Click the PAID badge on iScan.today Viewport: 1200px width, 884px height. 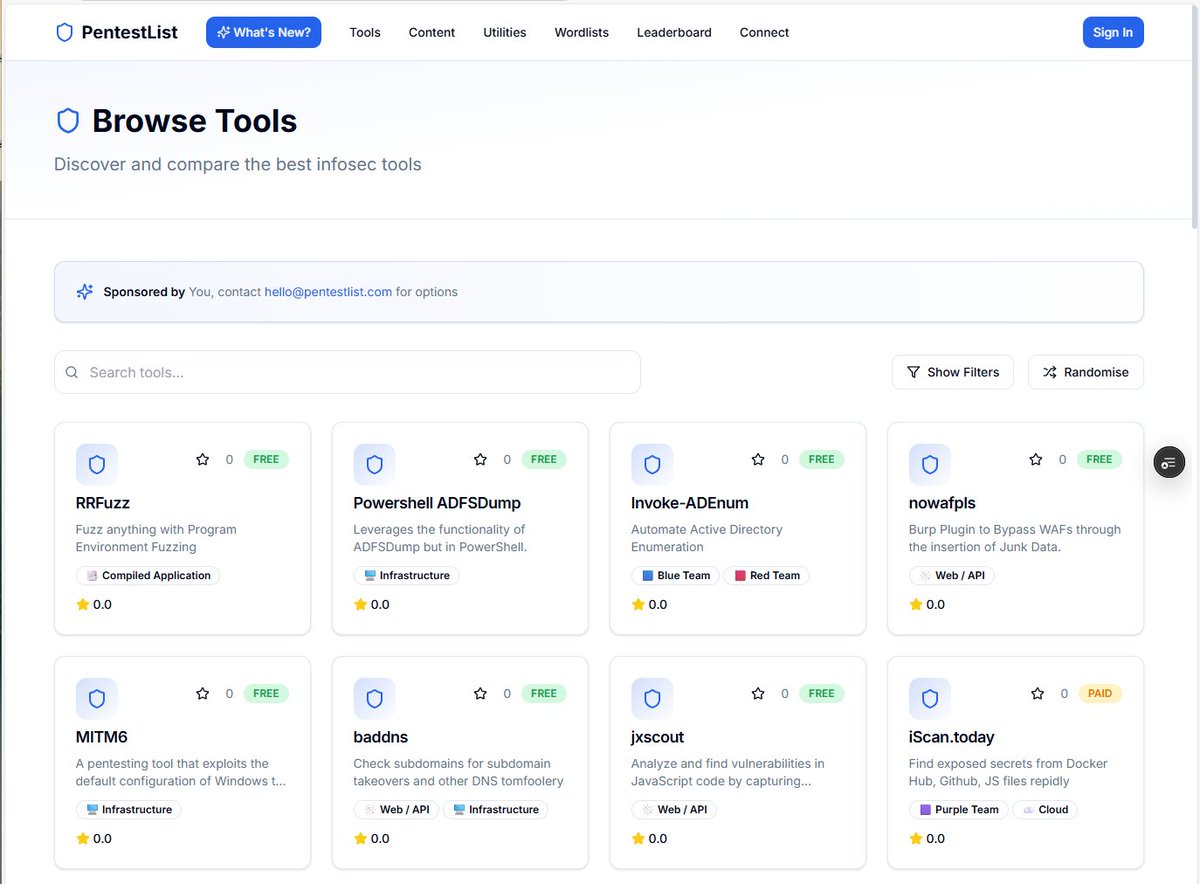pyautogui.click(x=1100, y=693)
